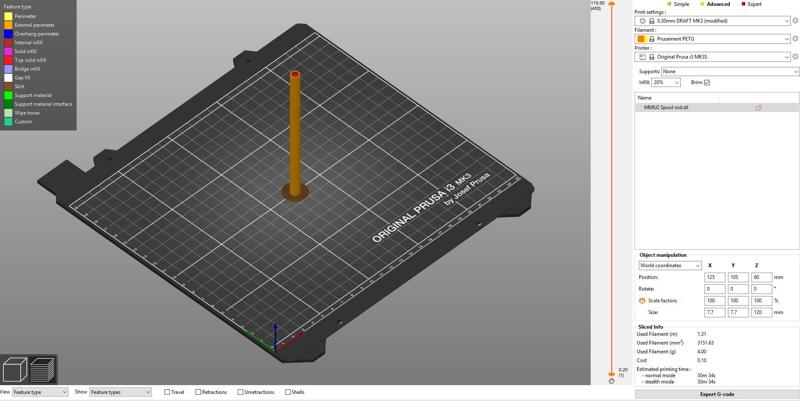
Task: Select Expert mode
Action: pyautogui.click(x=751, y=4)
